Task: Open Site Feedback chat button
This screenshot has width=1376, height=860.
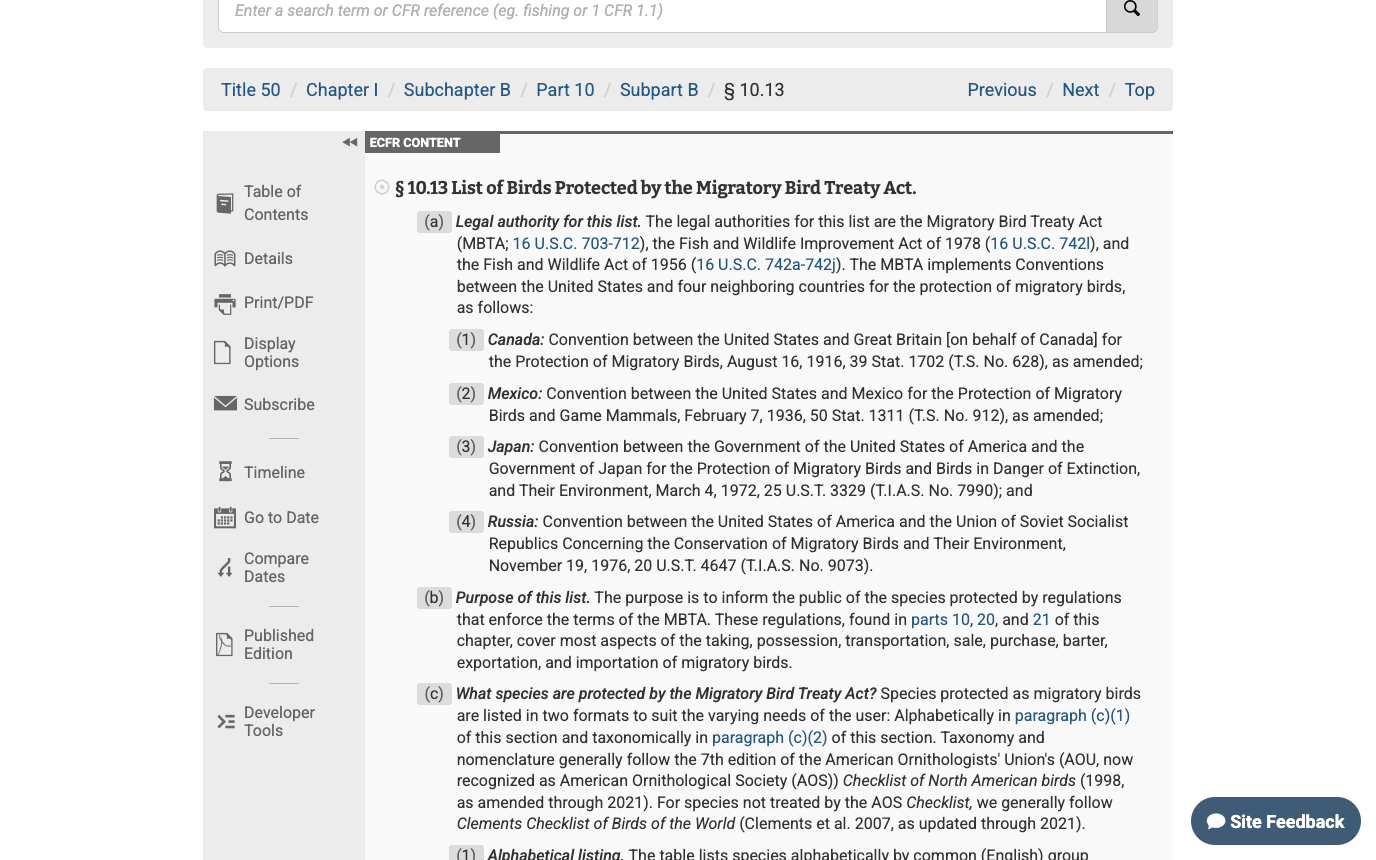Action: click(1275, 821)
